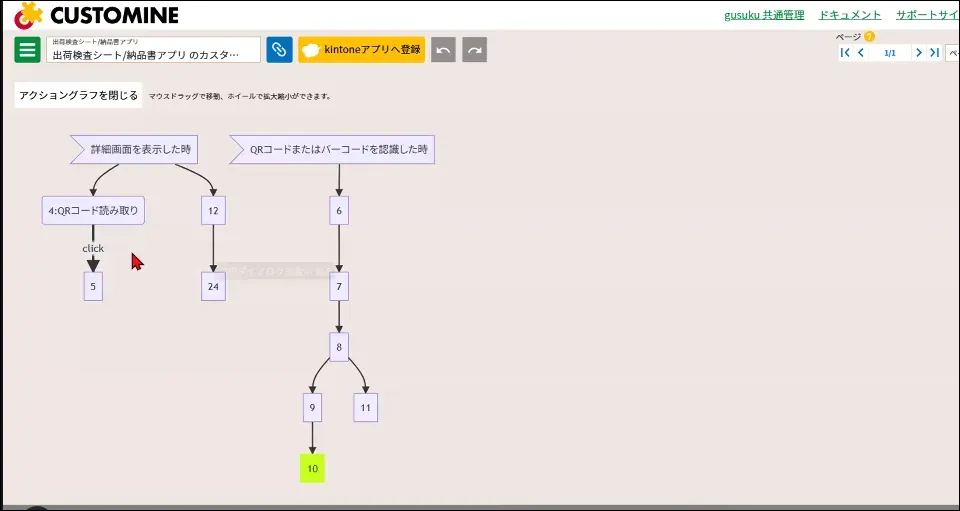Viewport: 960px width, 511px height.
Task: Jump to the last page
Action: click(x=934, y=53)
